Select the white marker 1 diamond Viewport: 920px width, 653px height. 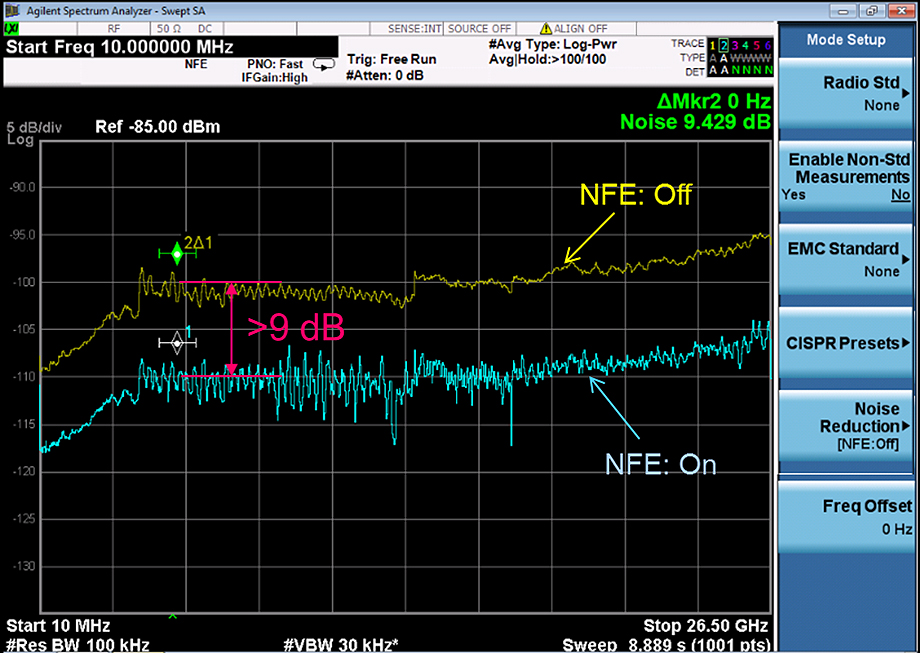[177, 343]
